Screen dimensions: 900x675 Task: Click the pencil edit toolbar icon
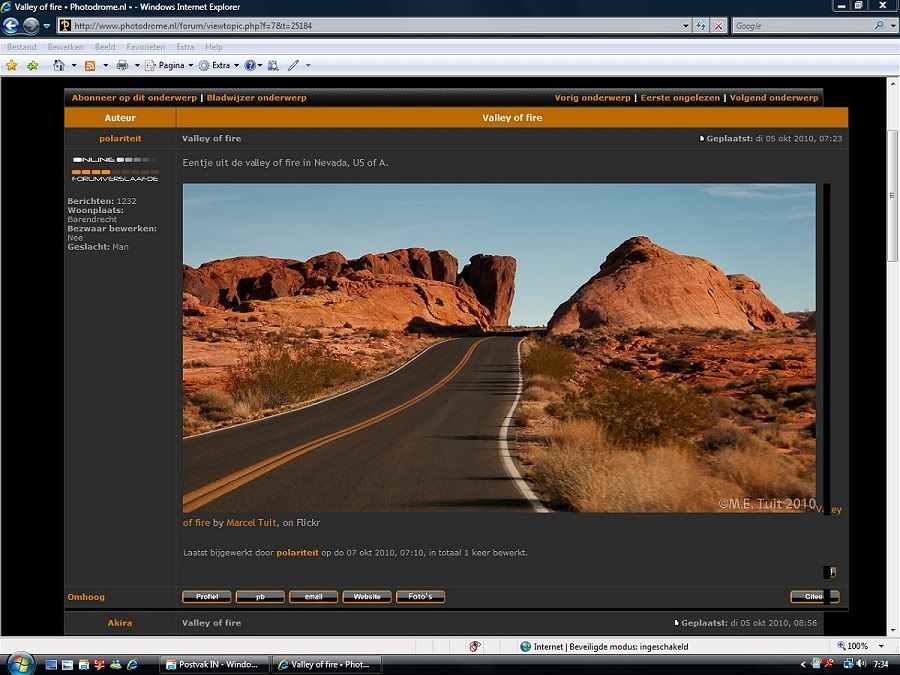point(293,65)
